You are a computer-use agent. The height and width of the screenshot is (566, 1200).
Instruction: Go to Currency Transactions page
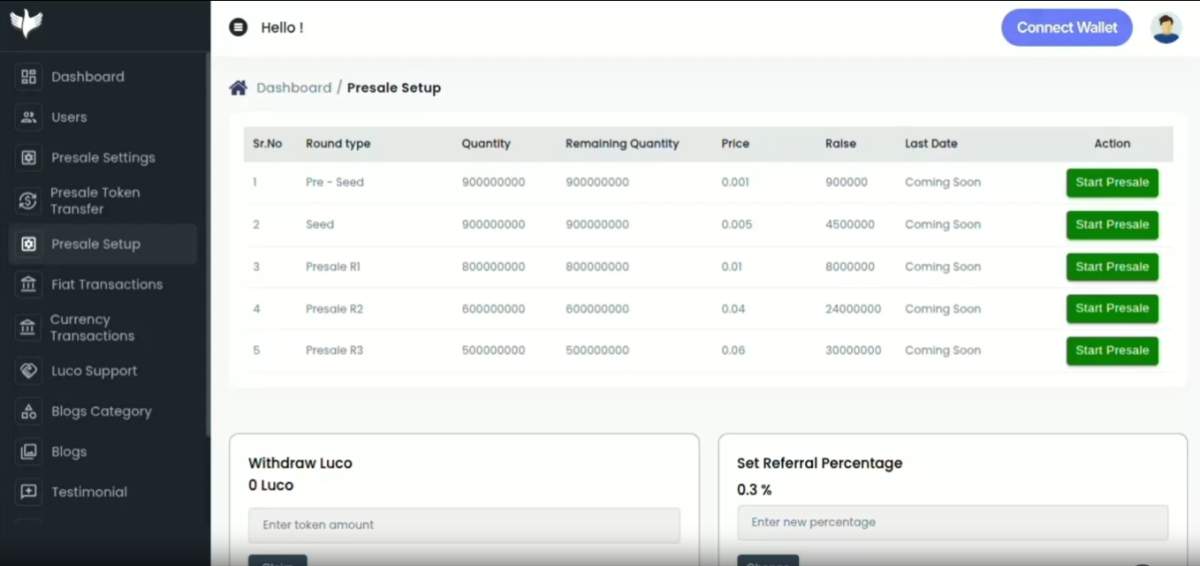click(92, 328)
